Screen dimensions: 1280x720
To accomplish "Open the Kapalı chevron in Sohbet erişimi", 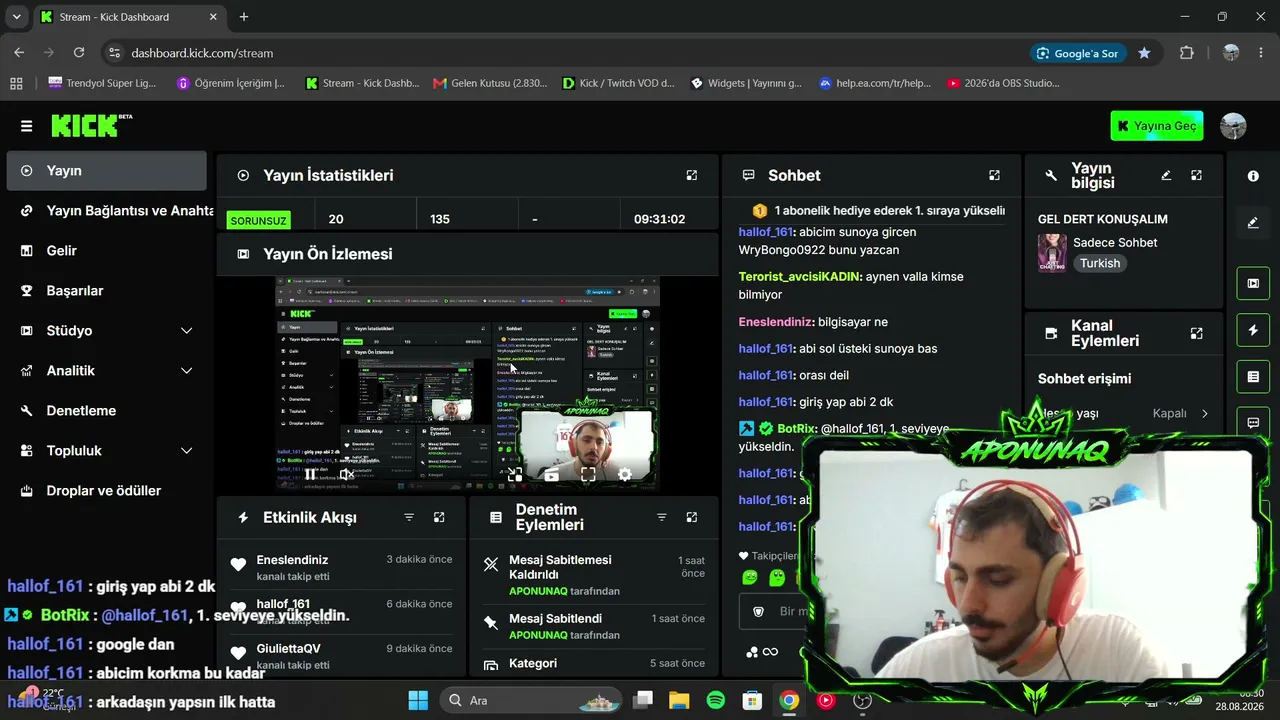I will tap(1204, 413).
